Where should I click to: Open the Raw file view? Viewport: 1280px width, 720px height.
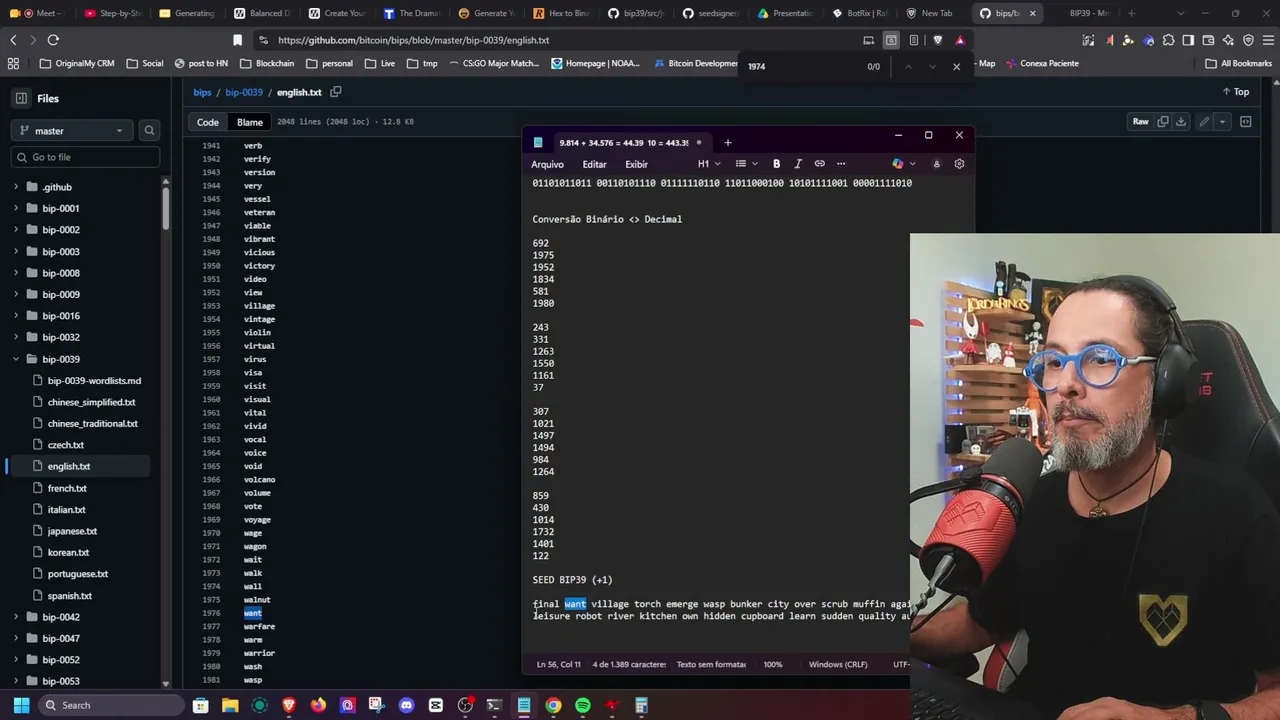click(1140, 122)
